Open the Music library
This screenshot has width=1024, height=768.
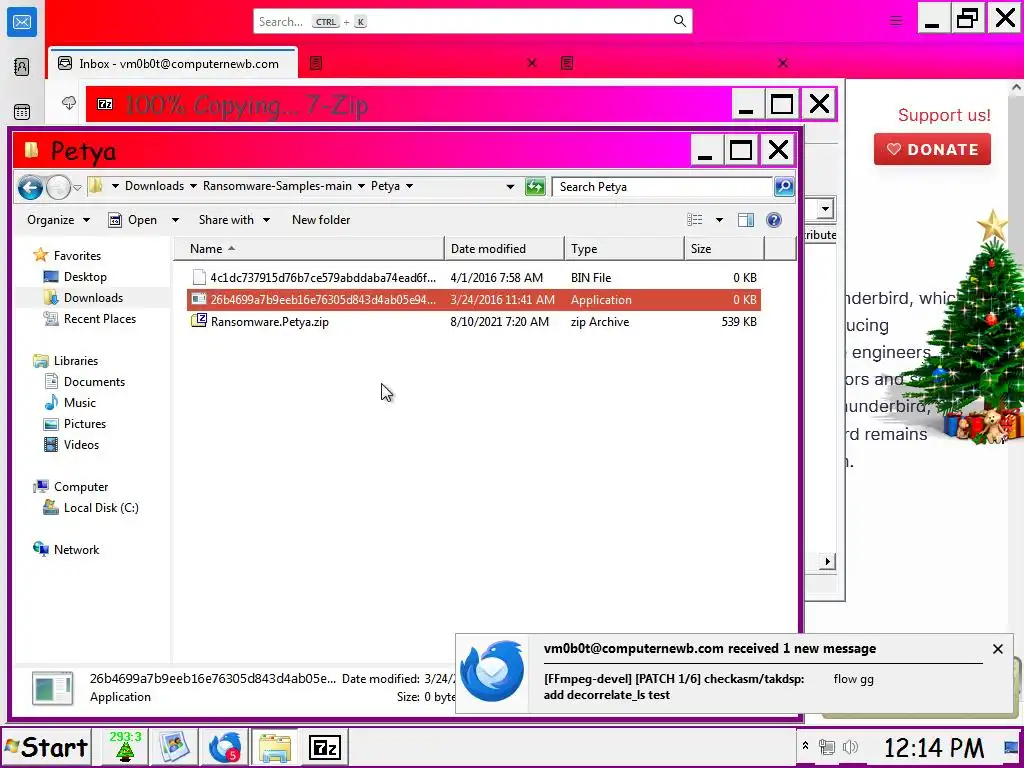[x=79, y=402]
